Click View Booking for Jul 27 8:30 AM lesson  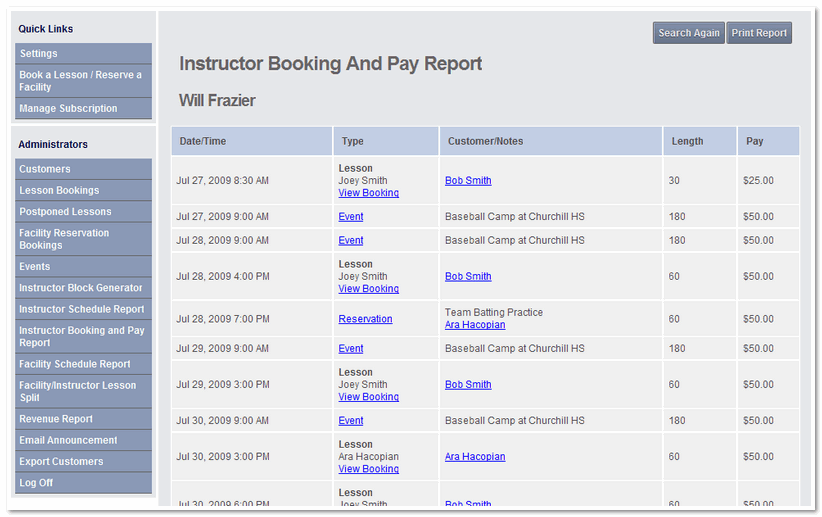(x=368, y=193)
